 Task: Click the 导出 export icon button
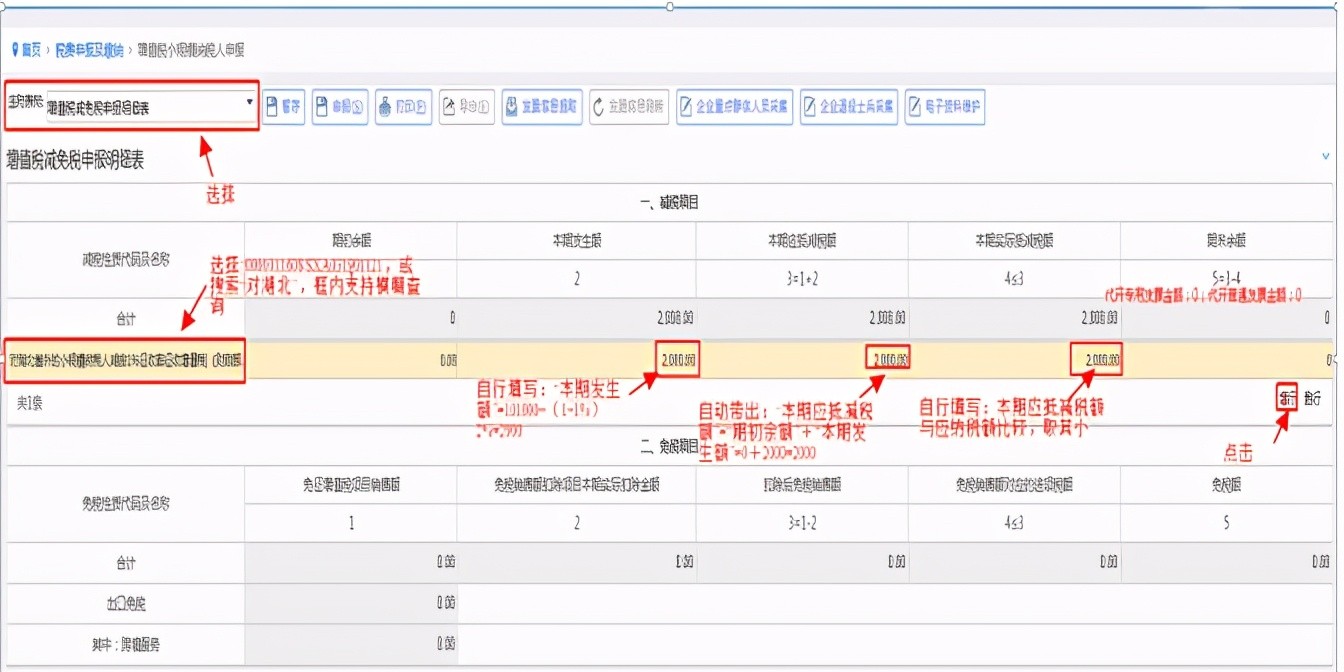coord(466,107)
